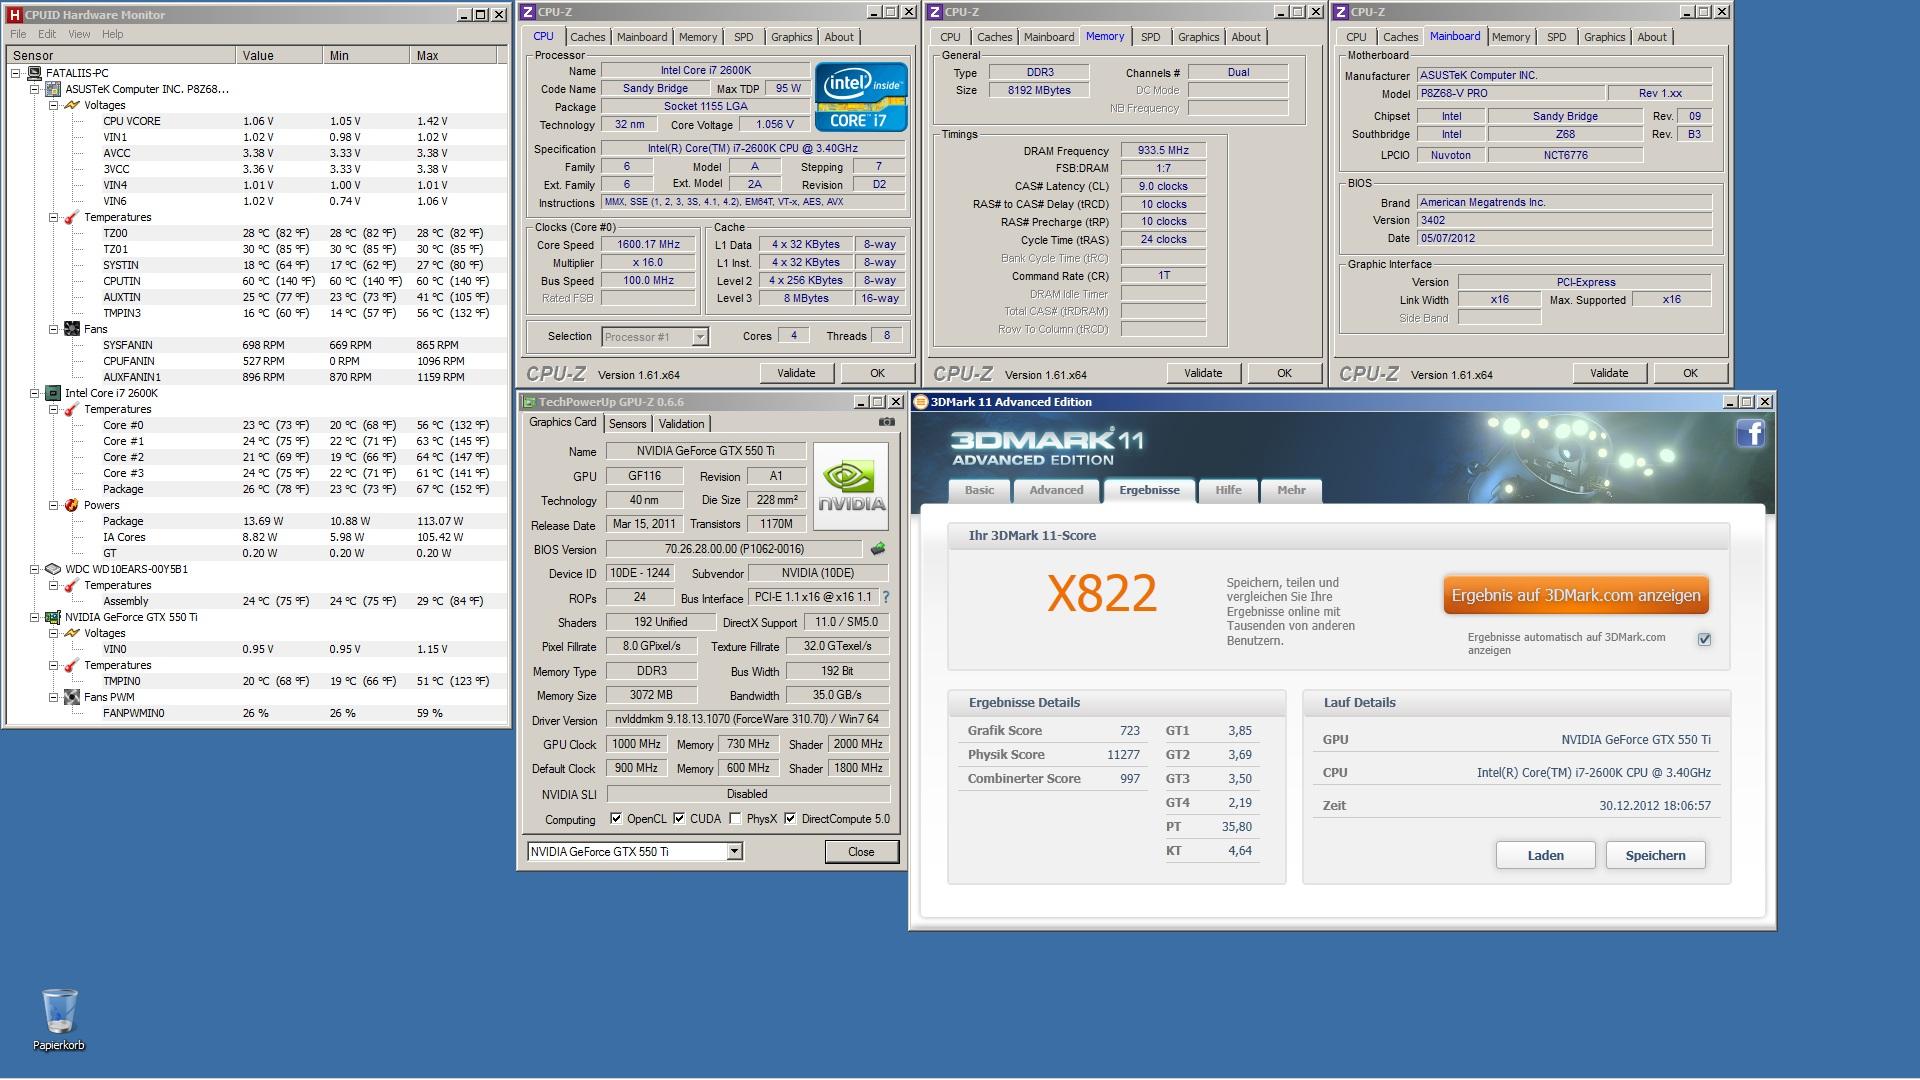The image size is (1920, 1080).
Task: Click the Sensor column header in HWMonitor
Action: pyautogui.click(x=121, y=56)
